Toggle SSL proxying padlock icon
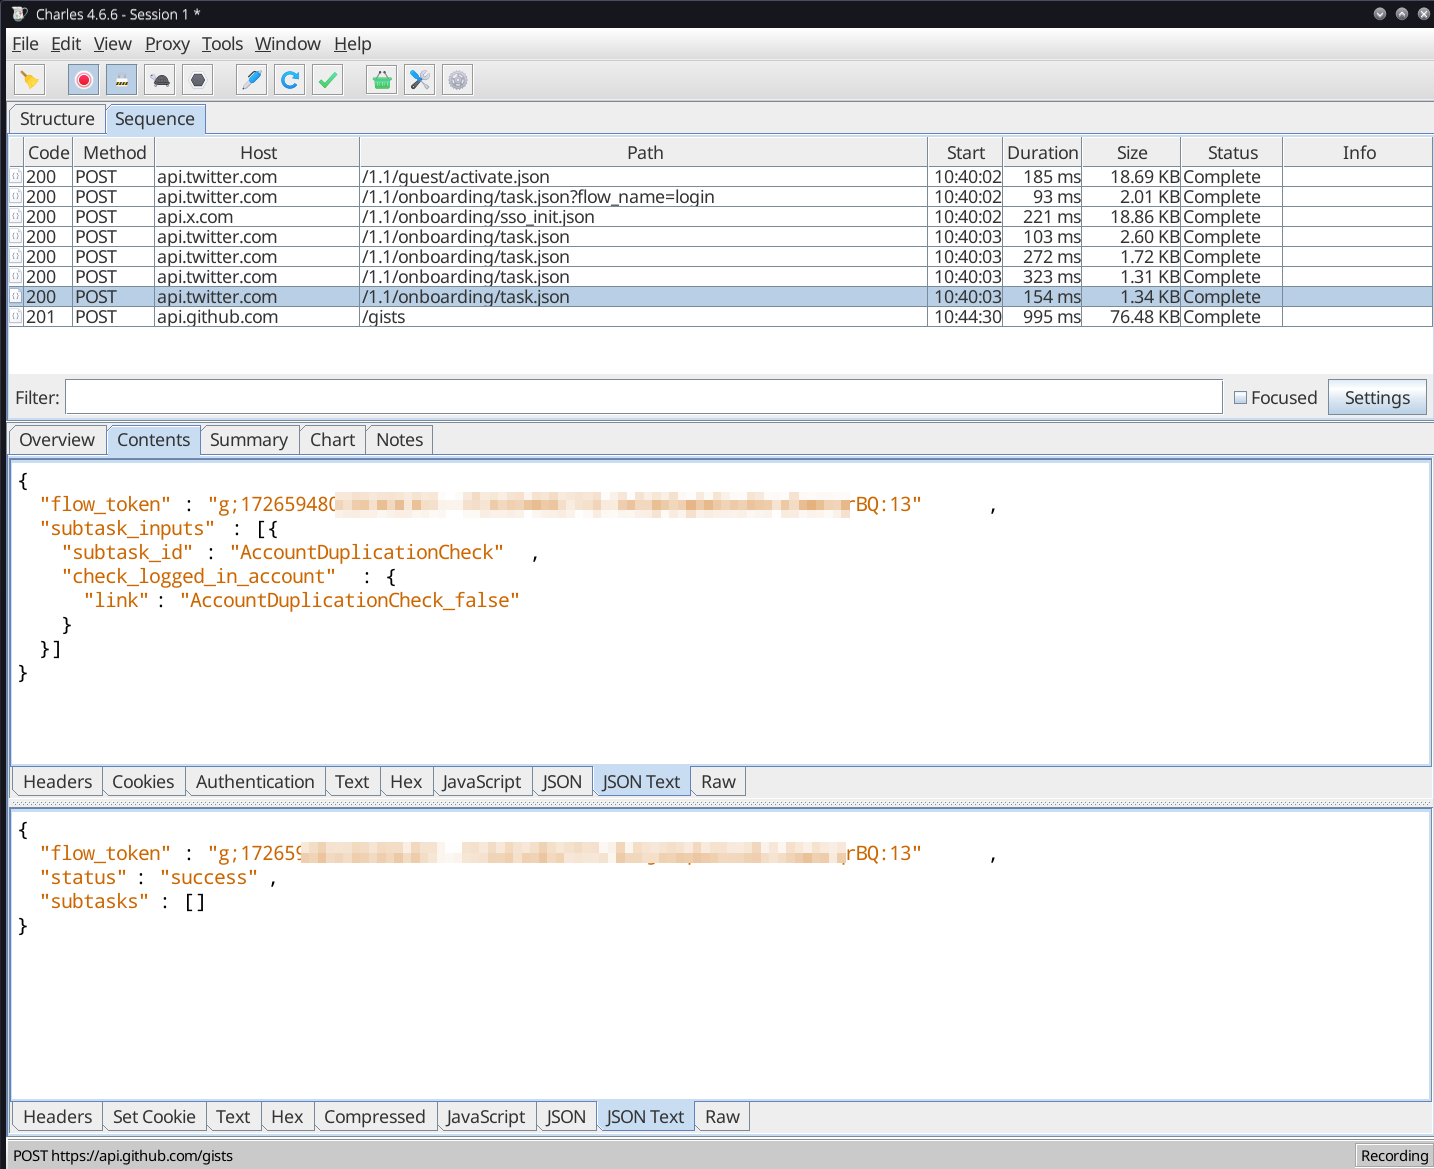This screenshot has height=1169, width=1434. [x=122, y=80]
